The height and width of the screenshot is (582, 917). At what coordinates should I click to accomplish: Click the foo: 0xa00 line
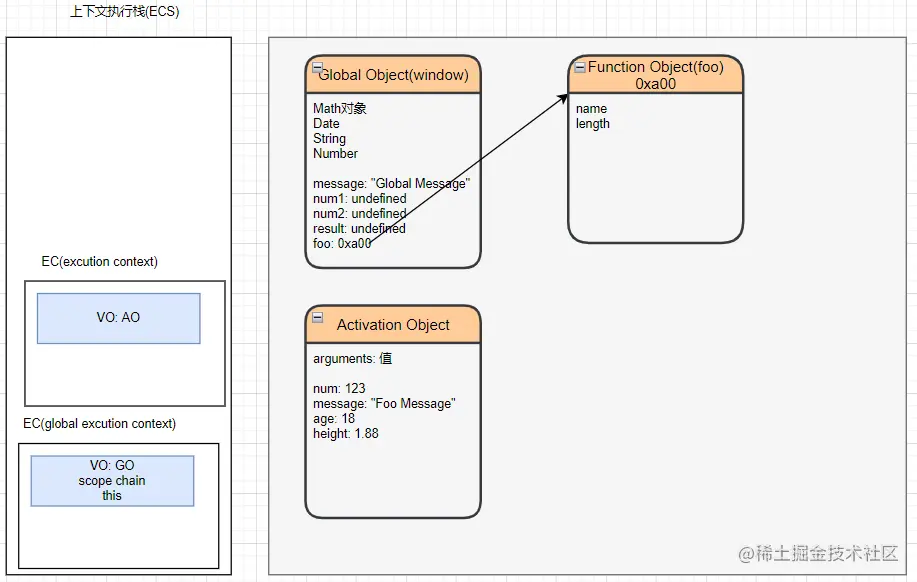click(342, 243)
